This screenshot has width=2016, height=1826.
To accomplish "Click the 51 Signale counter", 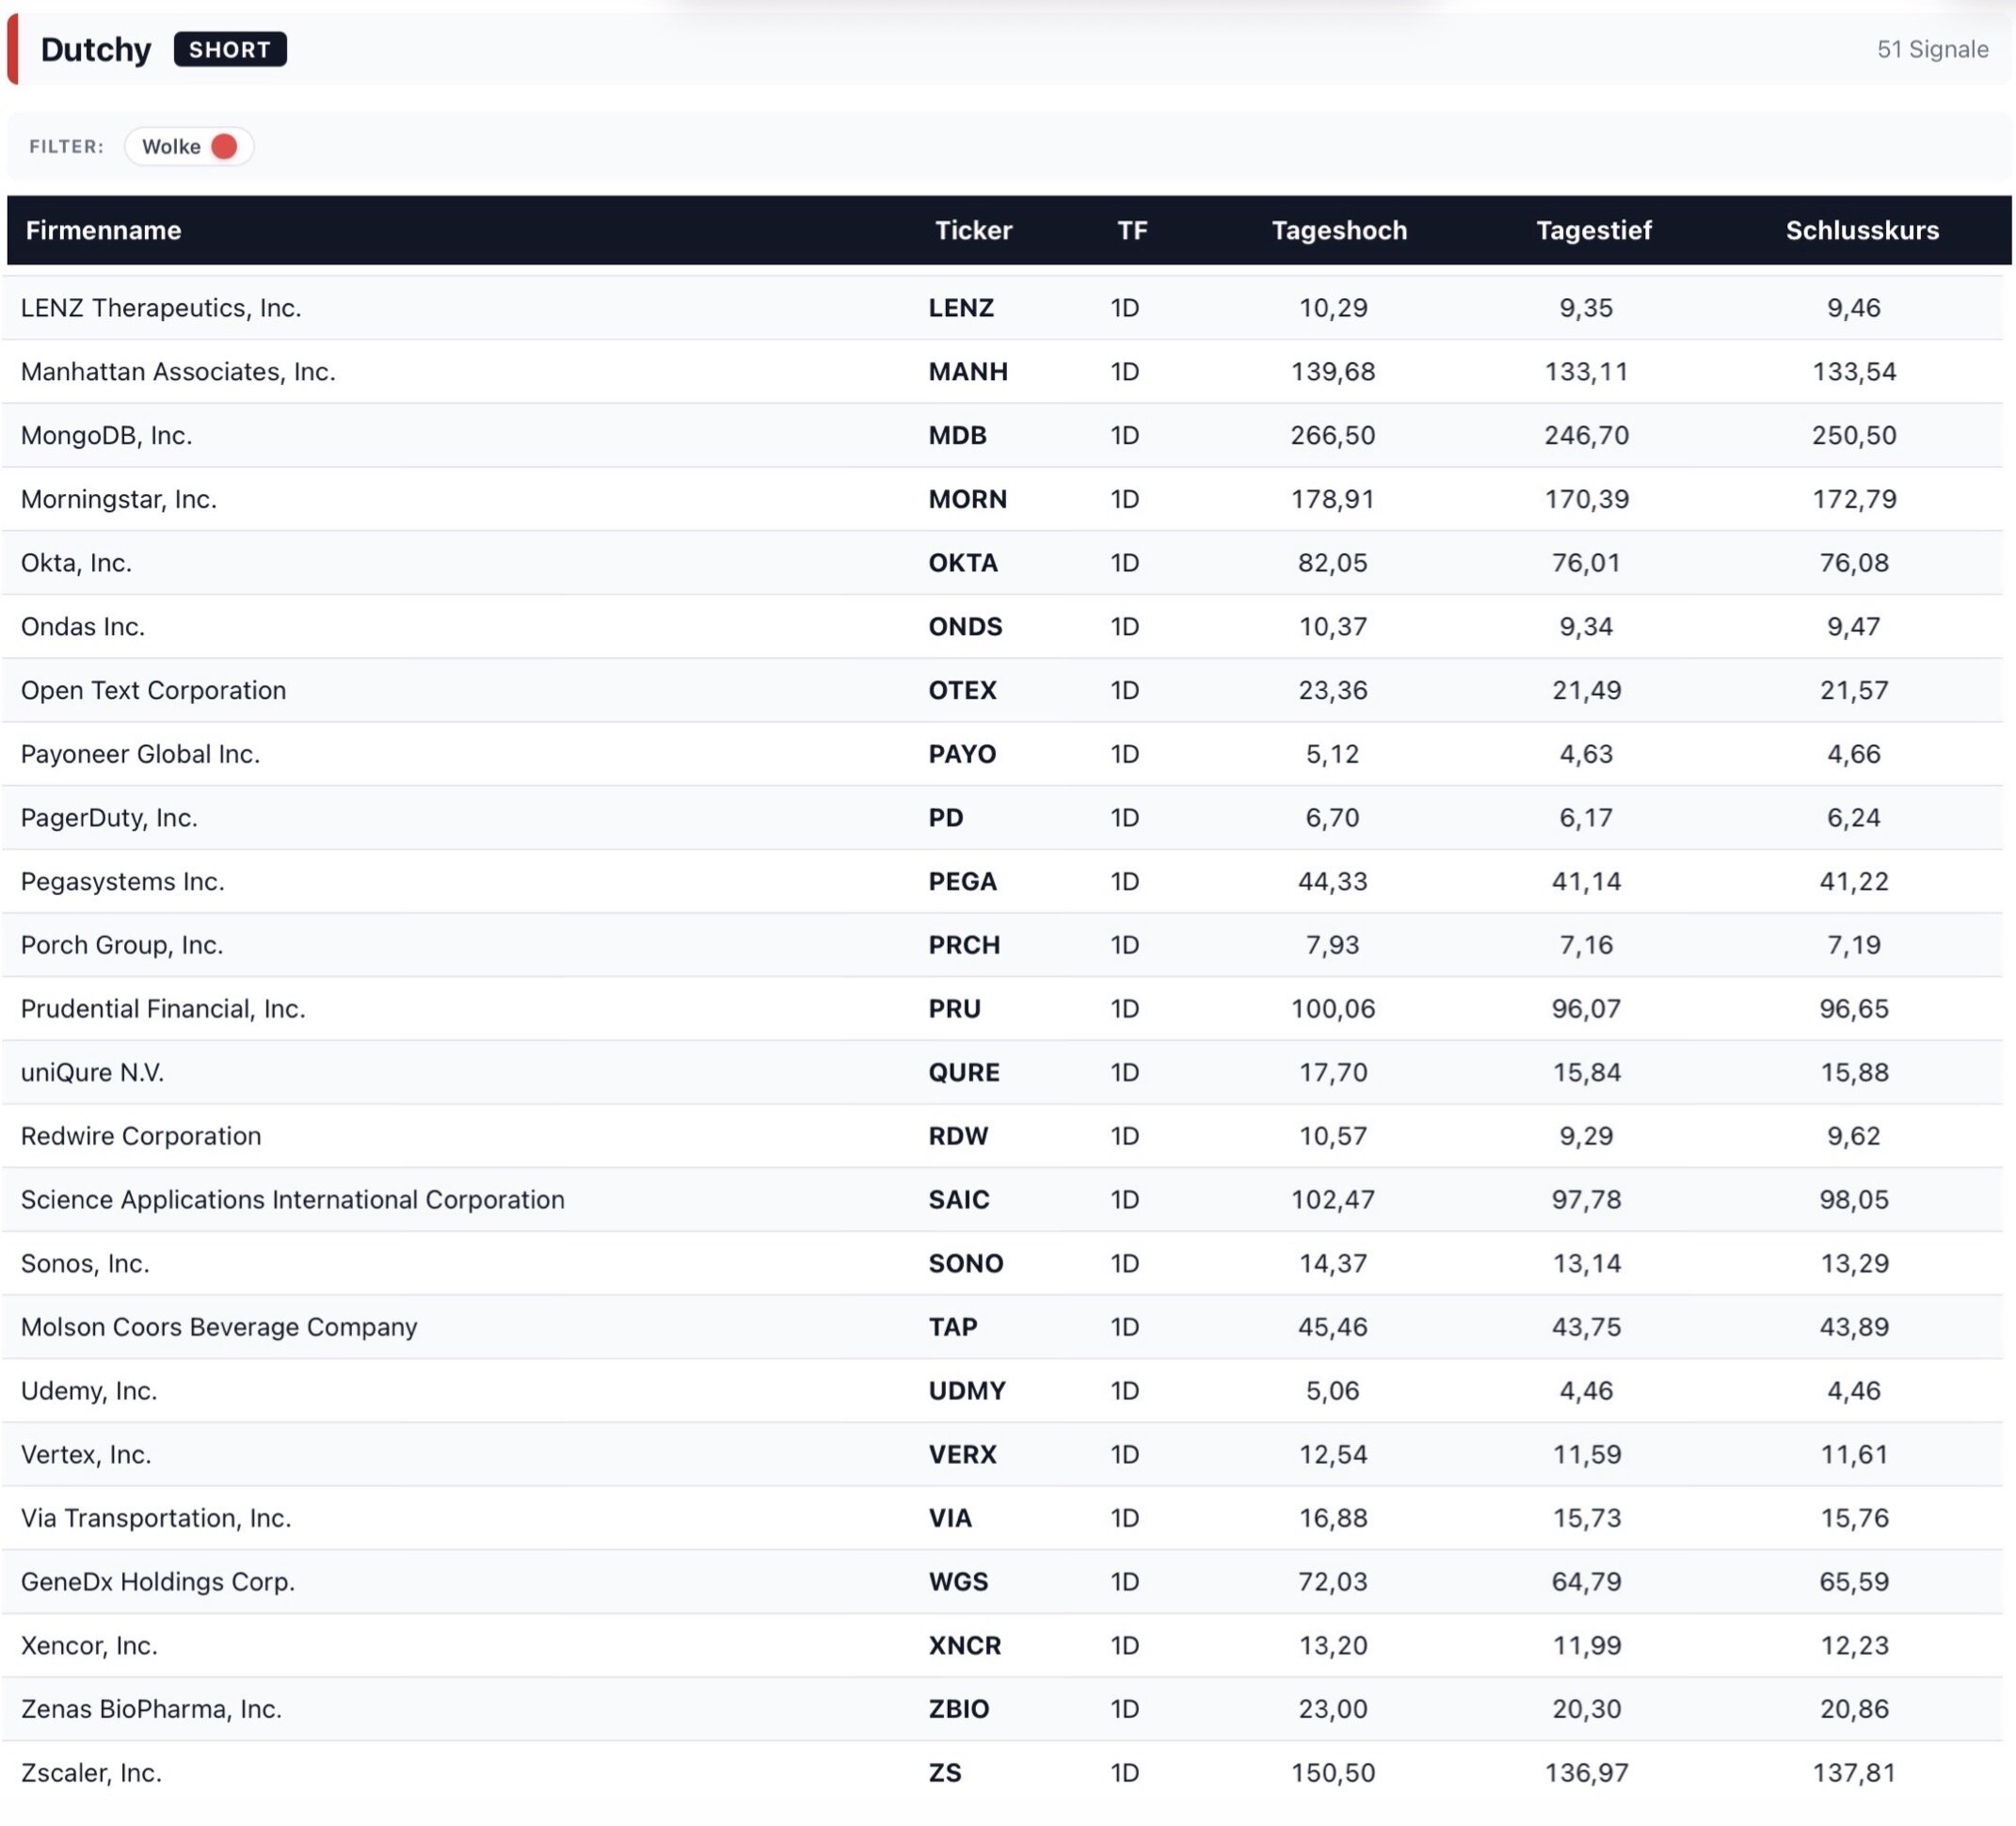I will [x=1931, y=49].
